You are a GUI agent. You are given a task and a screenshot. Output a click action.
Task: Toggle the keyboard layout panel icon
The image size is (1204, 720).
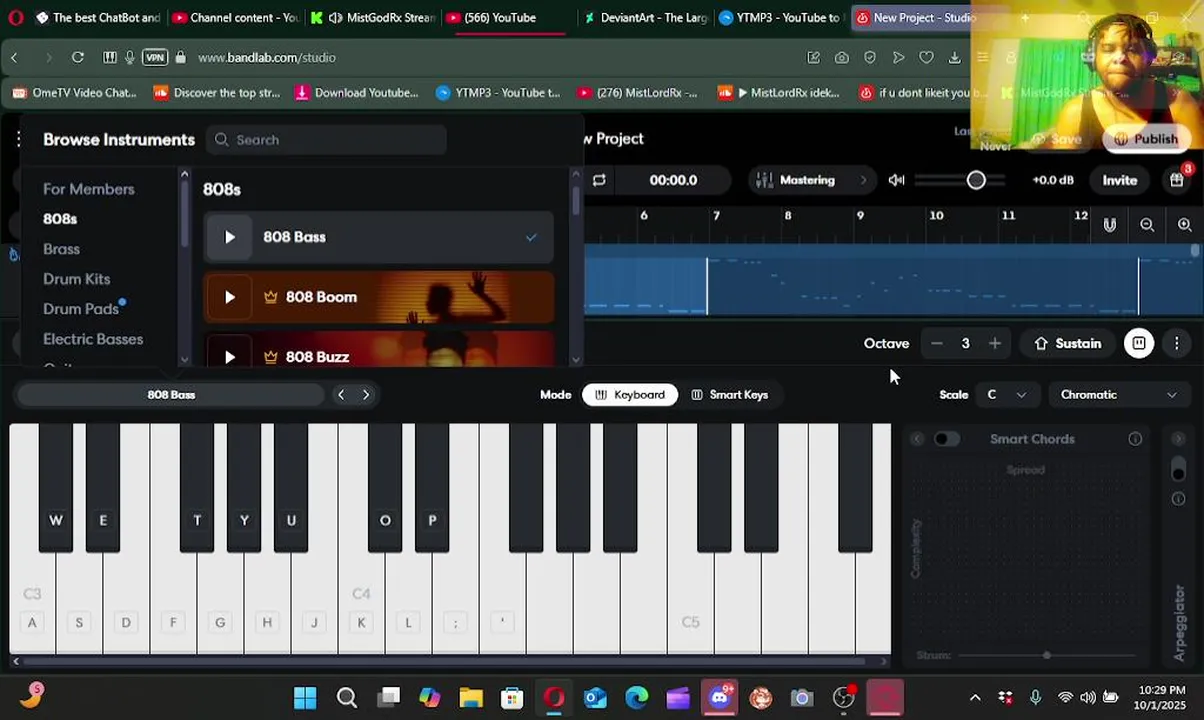click(1139, 343)
